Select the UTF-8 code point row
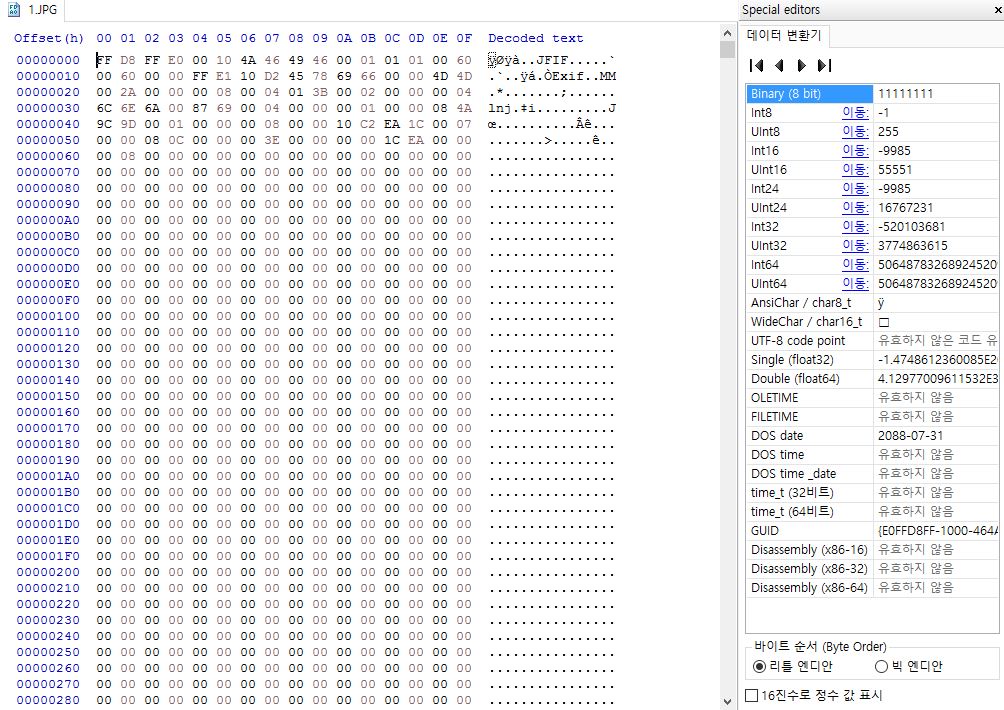Viewport: 1004px width, 710px height. [872, 341]
